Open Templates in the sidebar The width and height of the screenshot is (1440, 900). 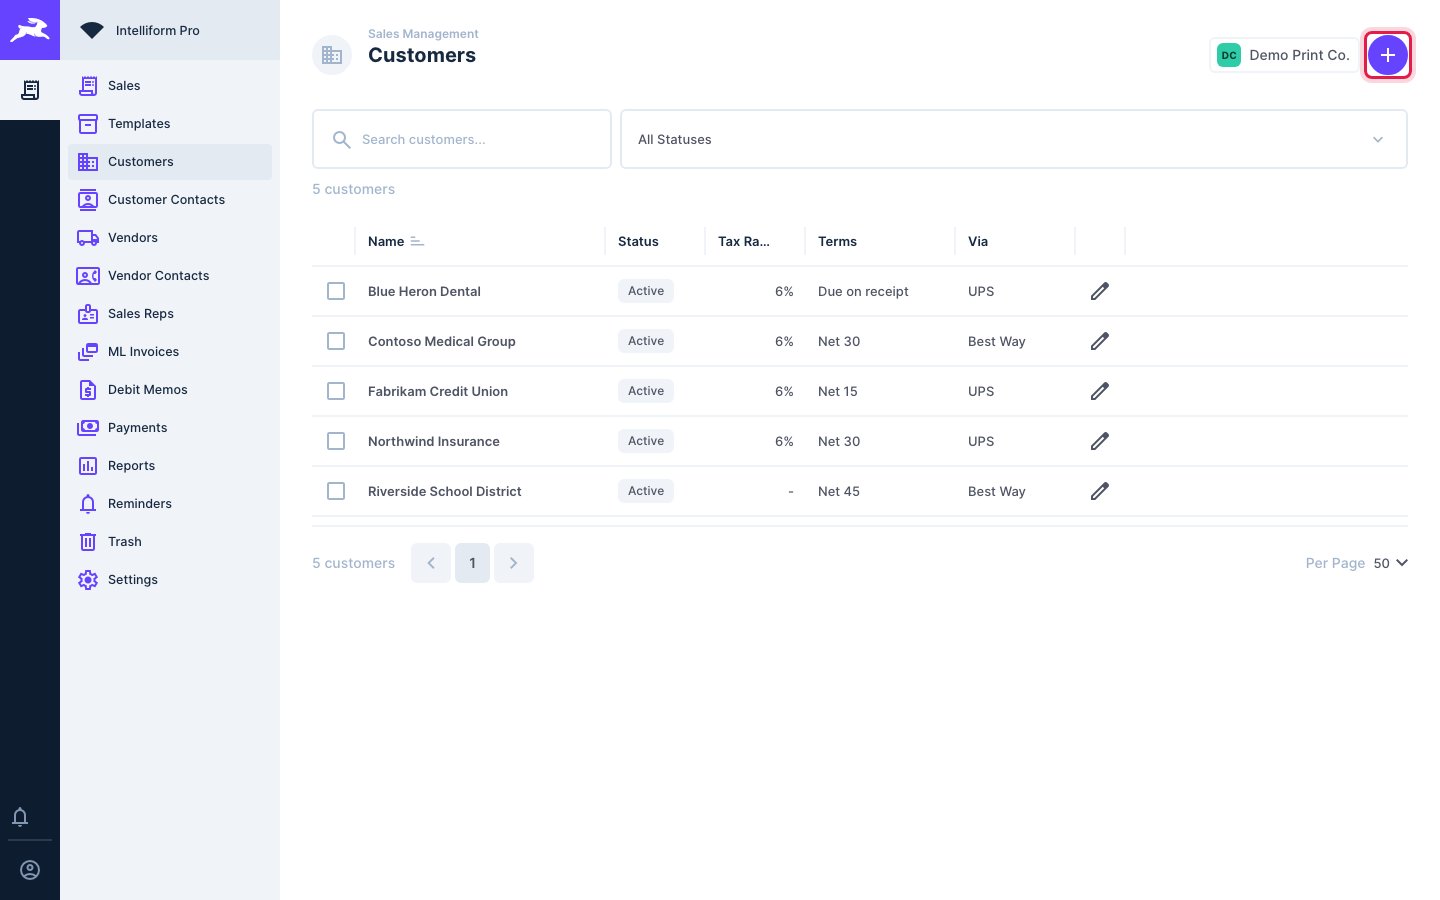pyautogui.click(x=170, y=124)
